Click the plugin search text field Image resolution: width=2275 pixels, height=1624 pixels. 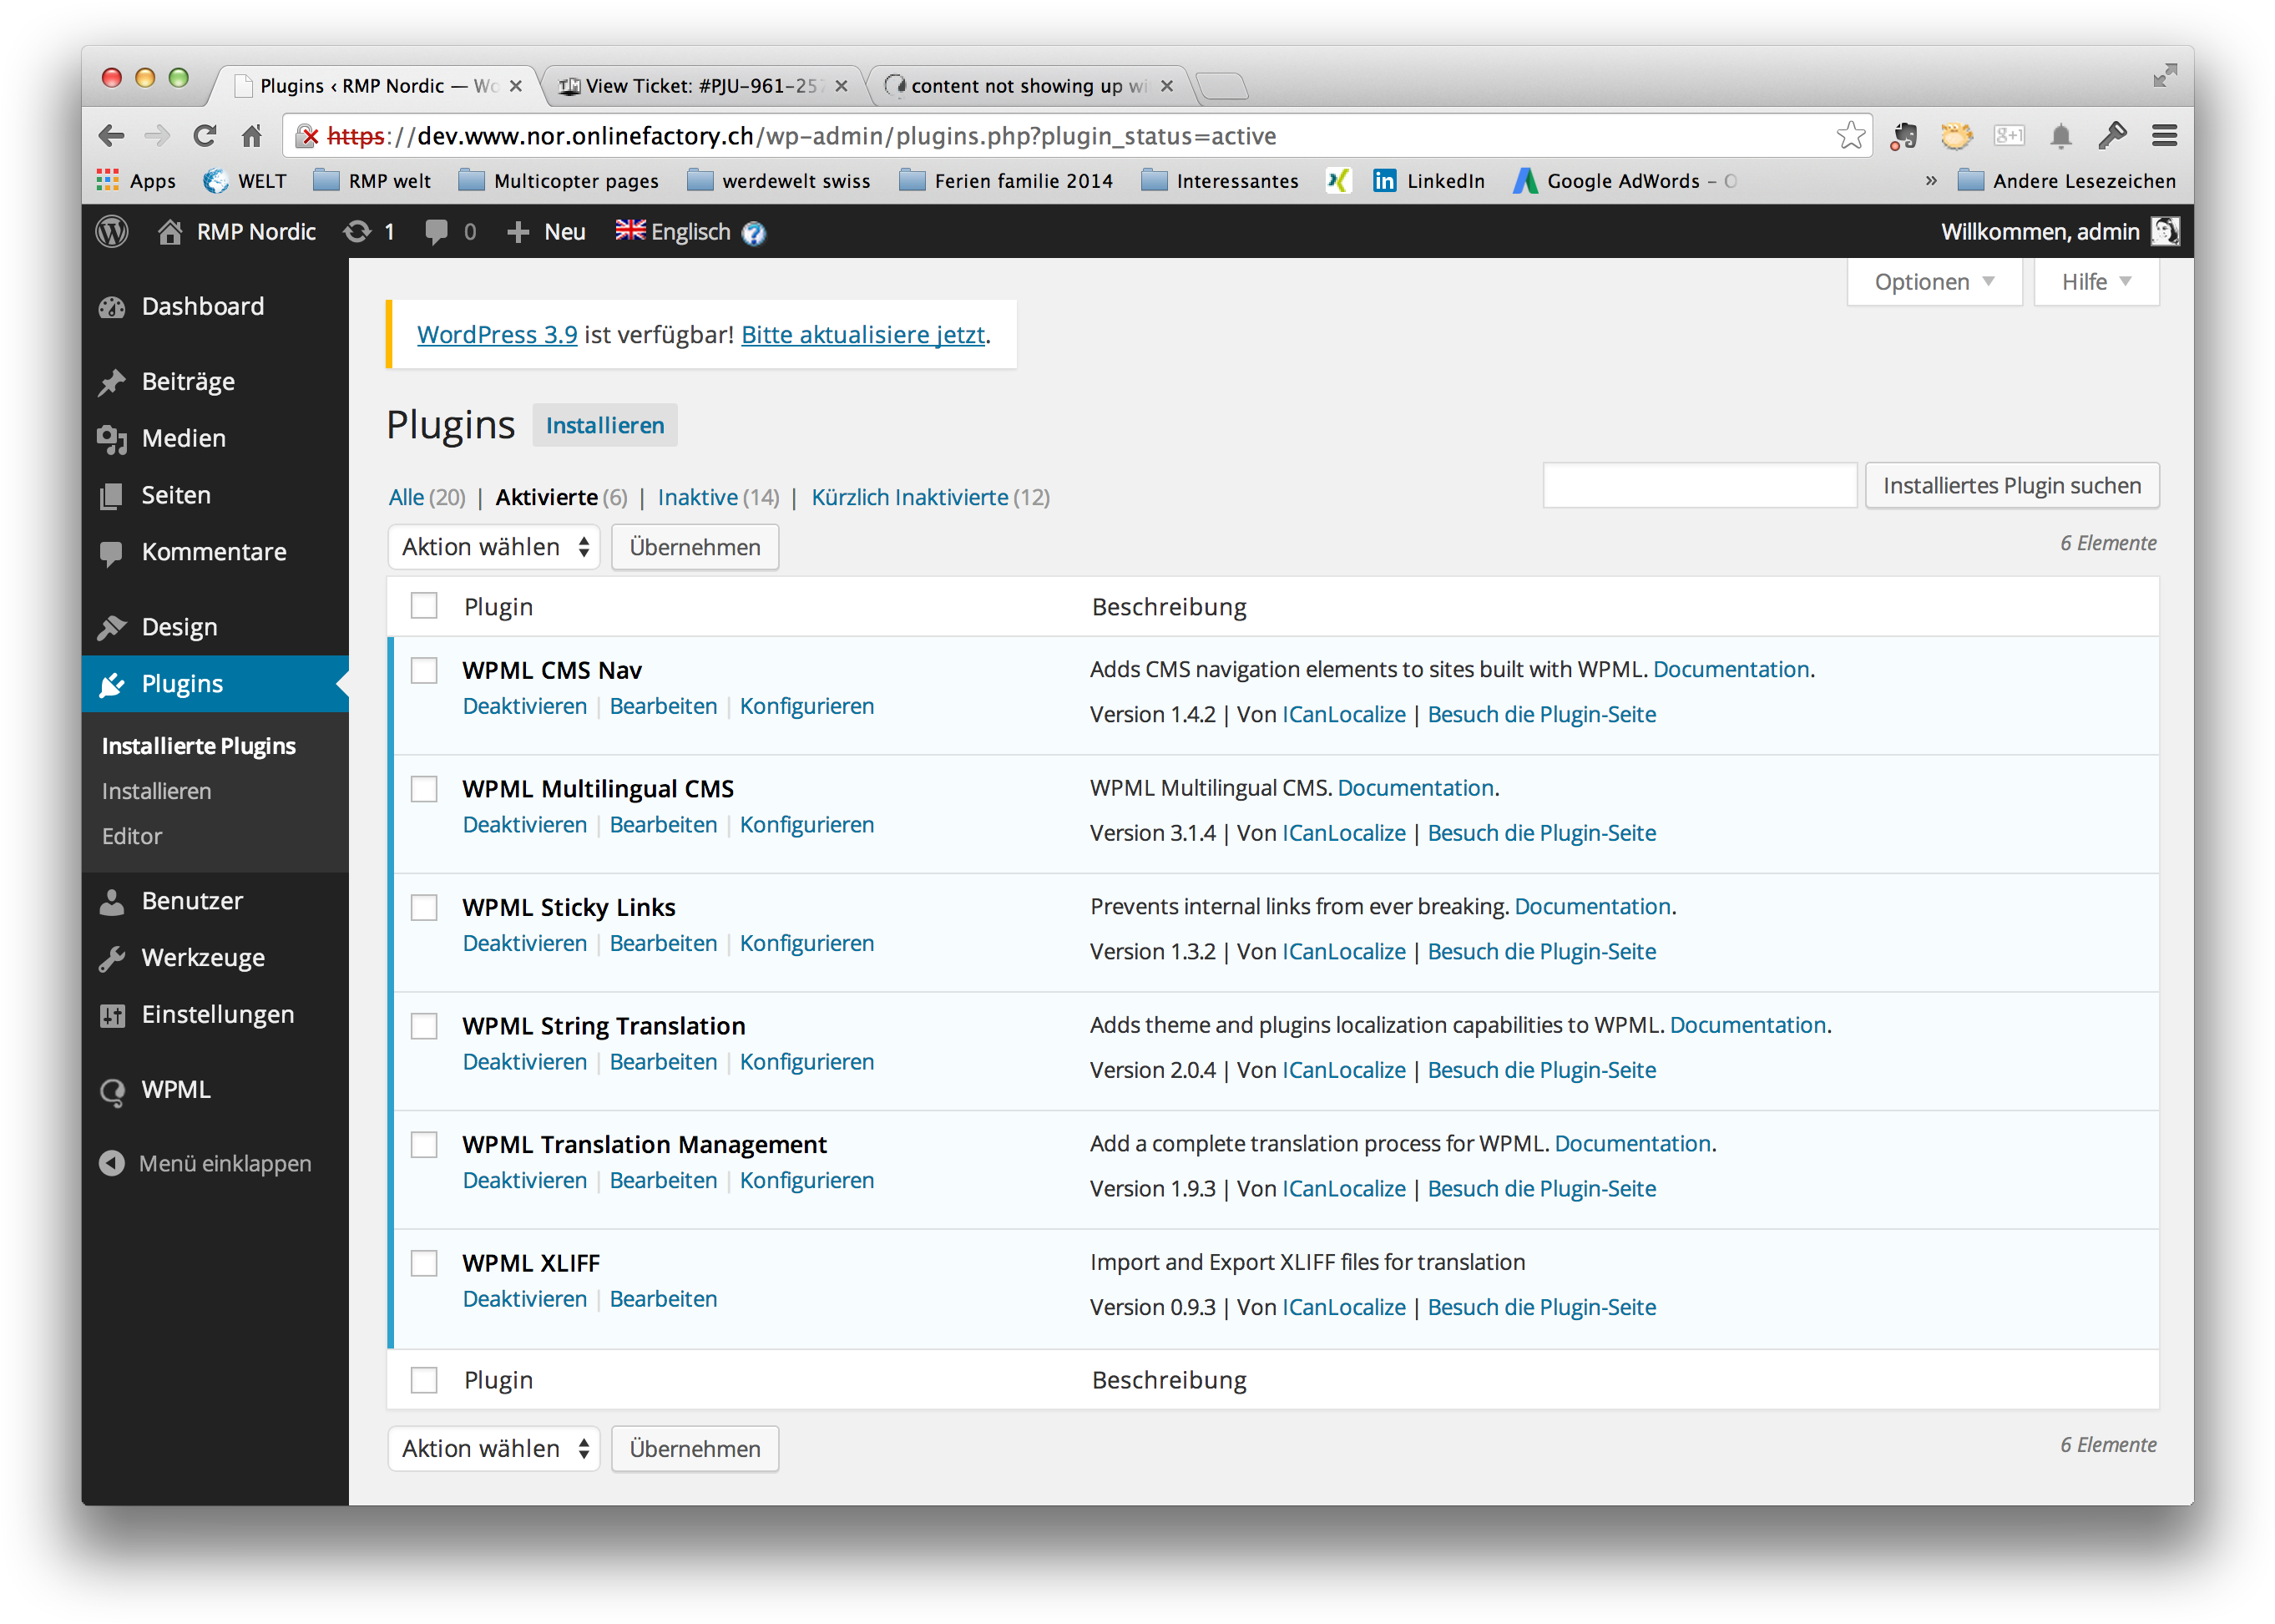1699,485
